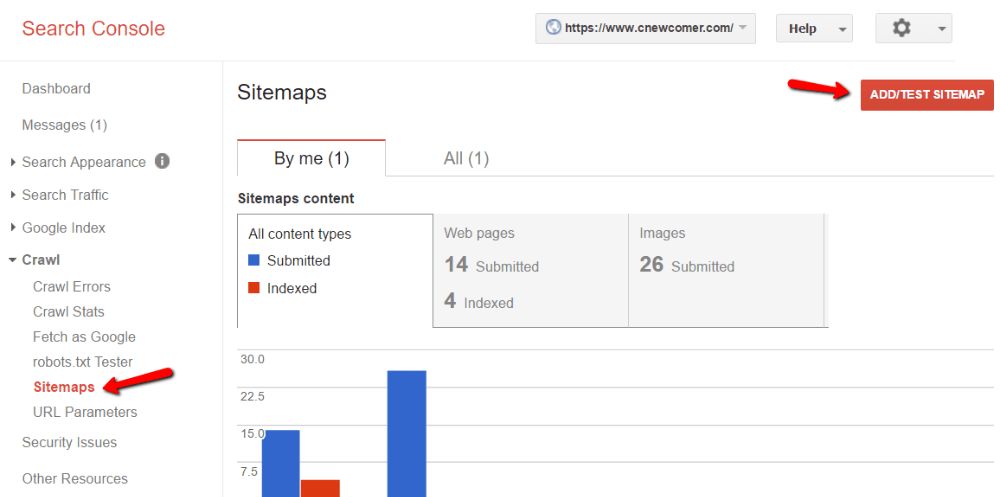Click the info icon beside Search Appearance
The image size is (1000, 497).
click(162, 161)
